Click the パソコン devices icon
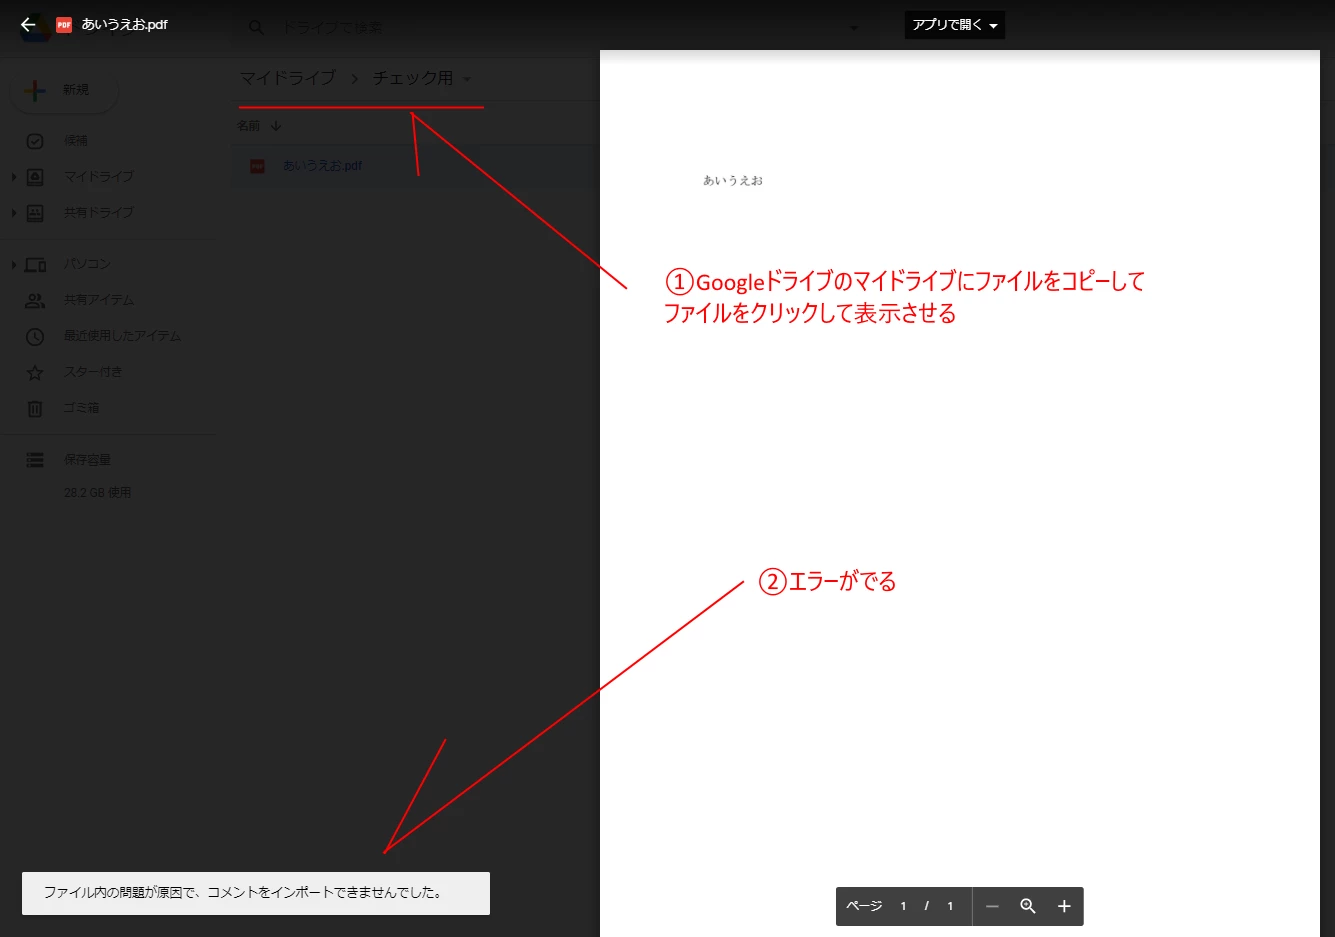The width and height of the screenshot is (1335, 937). click(x=35, y=265)
